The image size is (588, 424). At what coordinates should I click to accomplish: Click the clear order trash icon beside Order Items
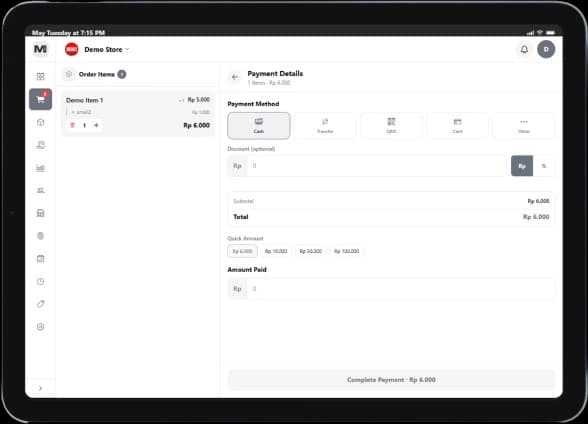69,74
